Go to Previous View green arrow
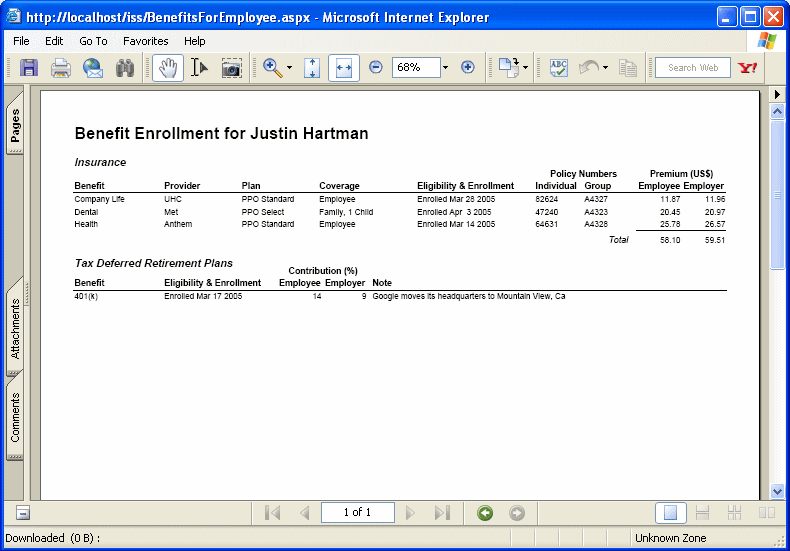This screenshot has width=790, height=551. [485, 513]
